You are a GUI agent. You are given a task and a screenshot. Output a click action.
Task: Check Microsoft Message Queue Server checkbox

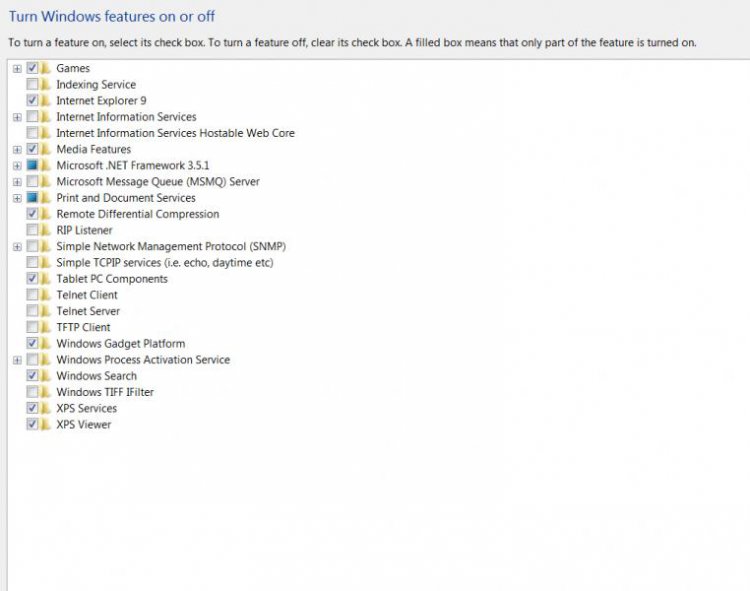32,182
